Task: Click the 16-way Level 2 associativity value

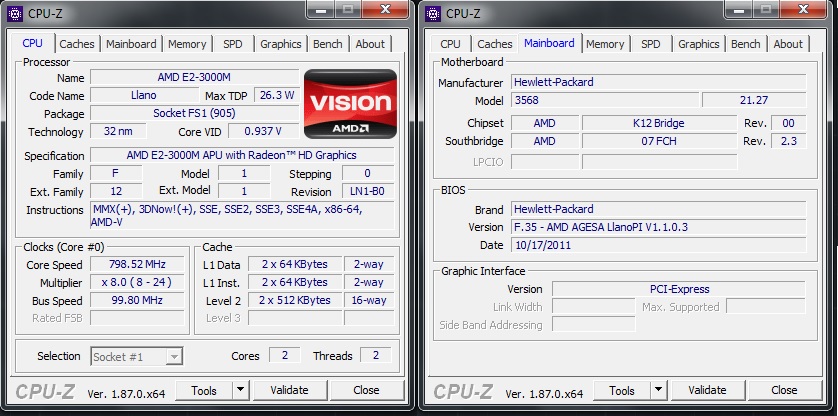Action: [369, 300]
